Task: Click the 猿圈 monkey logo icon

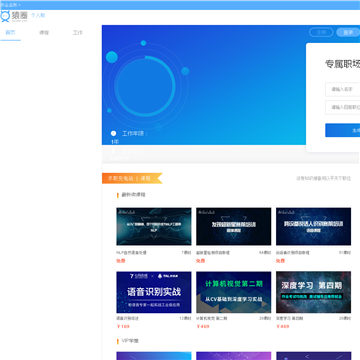Action: click(5, 16)
